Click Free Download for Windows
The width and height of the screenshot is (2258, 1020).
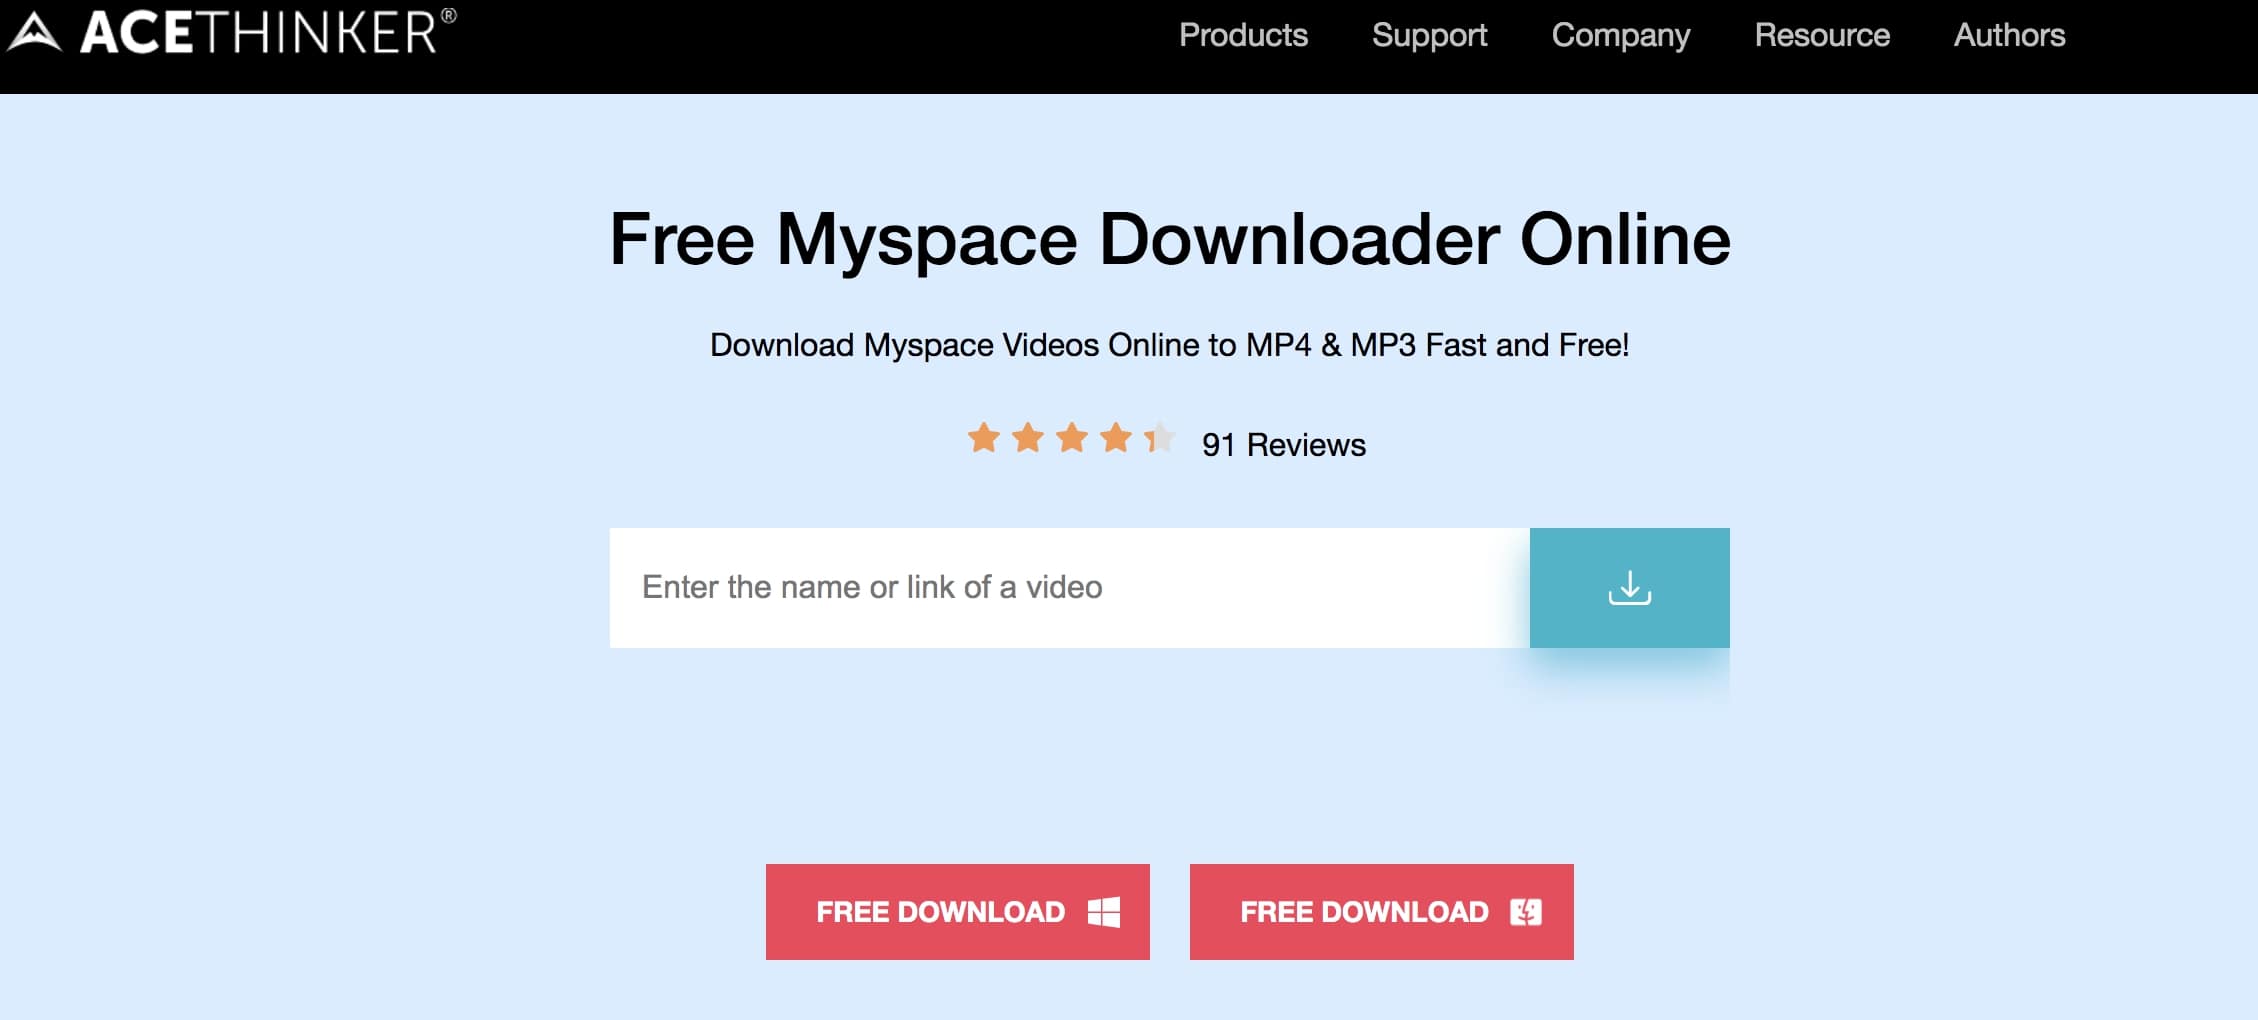point(958,912)
